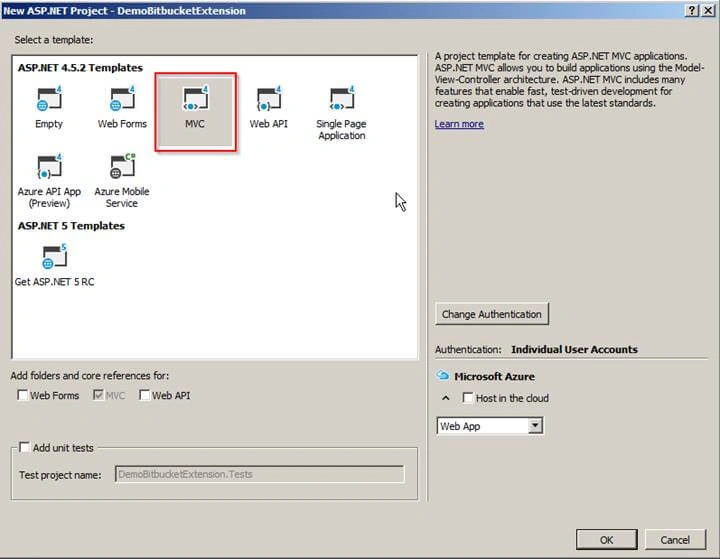
Task: Confirm with the OK button
Action: pos(607,540)
